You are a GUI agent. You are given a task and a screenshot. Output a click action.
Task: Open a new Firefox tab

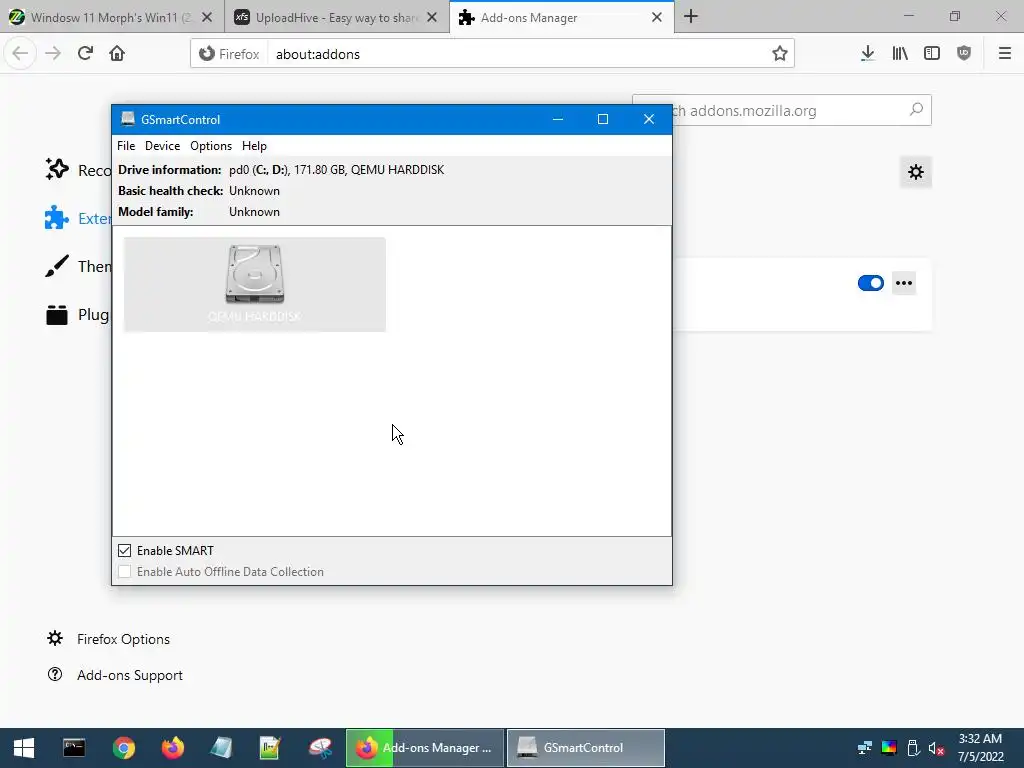pyautogui.click(x=691, y=17)
